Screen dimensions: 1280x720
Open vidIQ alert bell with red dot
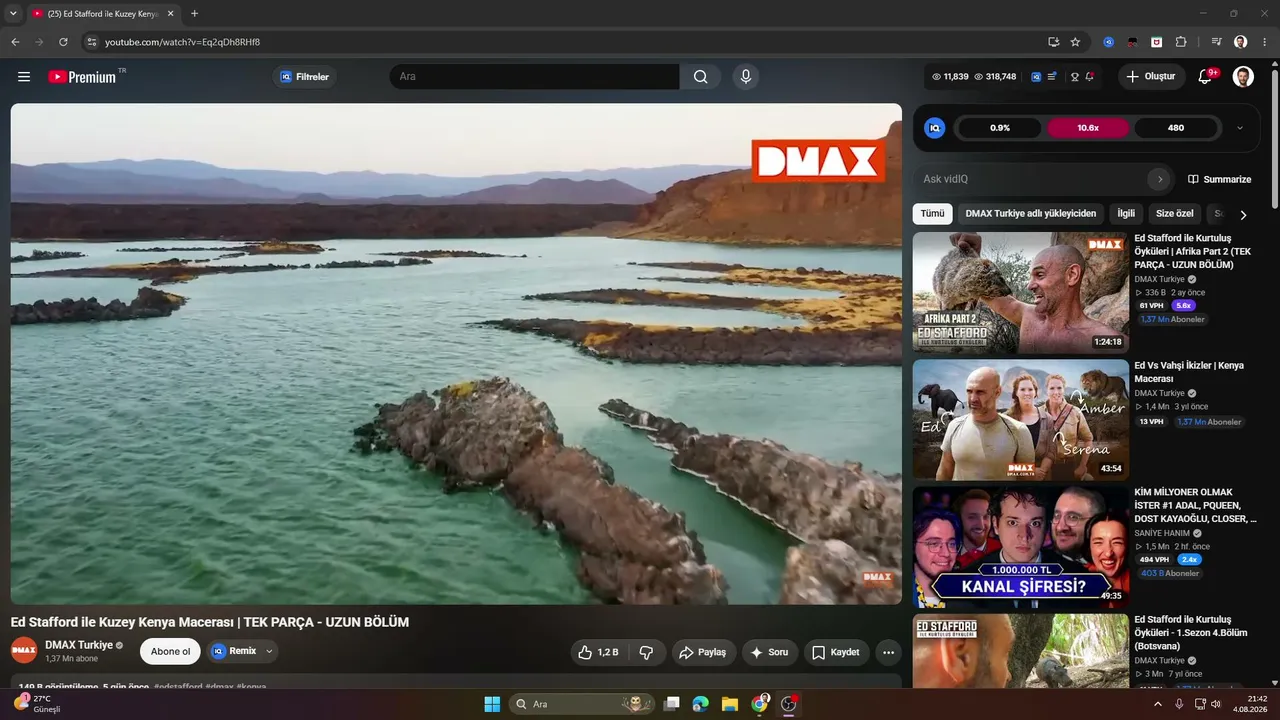pos(1089,77)
